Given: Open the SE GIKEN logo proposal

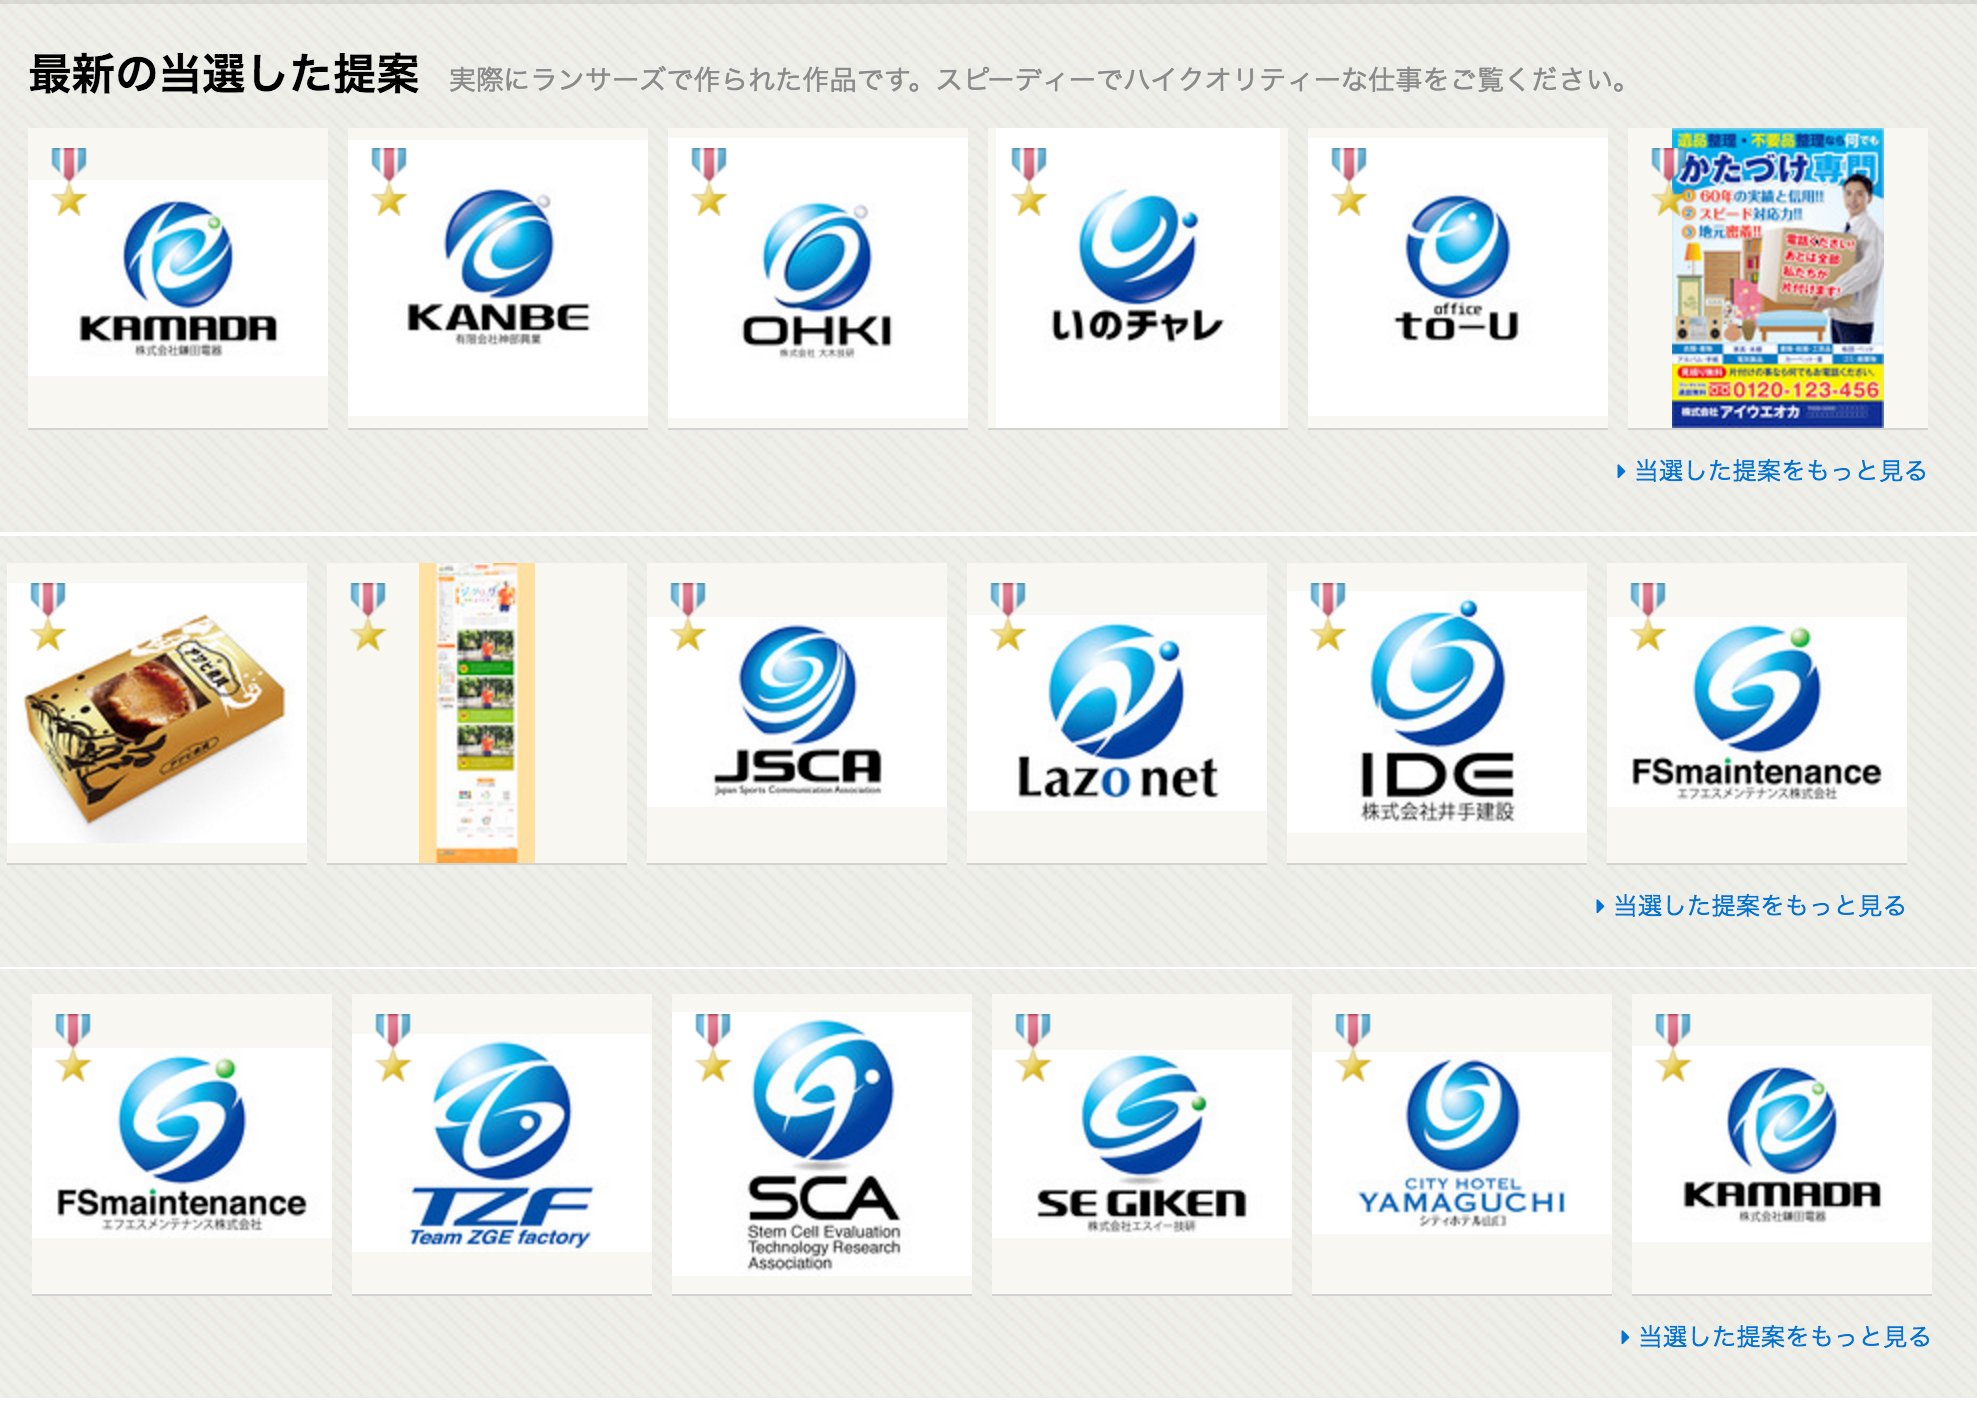Looking at the screenshot, I should (x=1141, y=1143).
